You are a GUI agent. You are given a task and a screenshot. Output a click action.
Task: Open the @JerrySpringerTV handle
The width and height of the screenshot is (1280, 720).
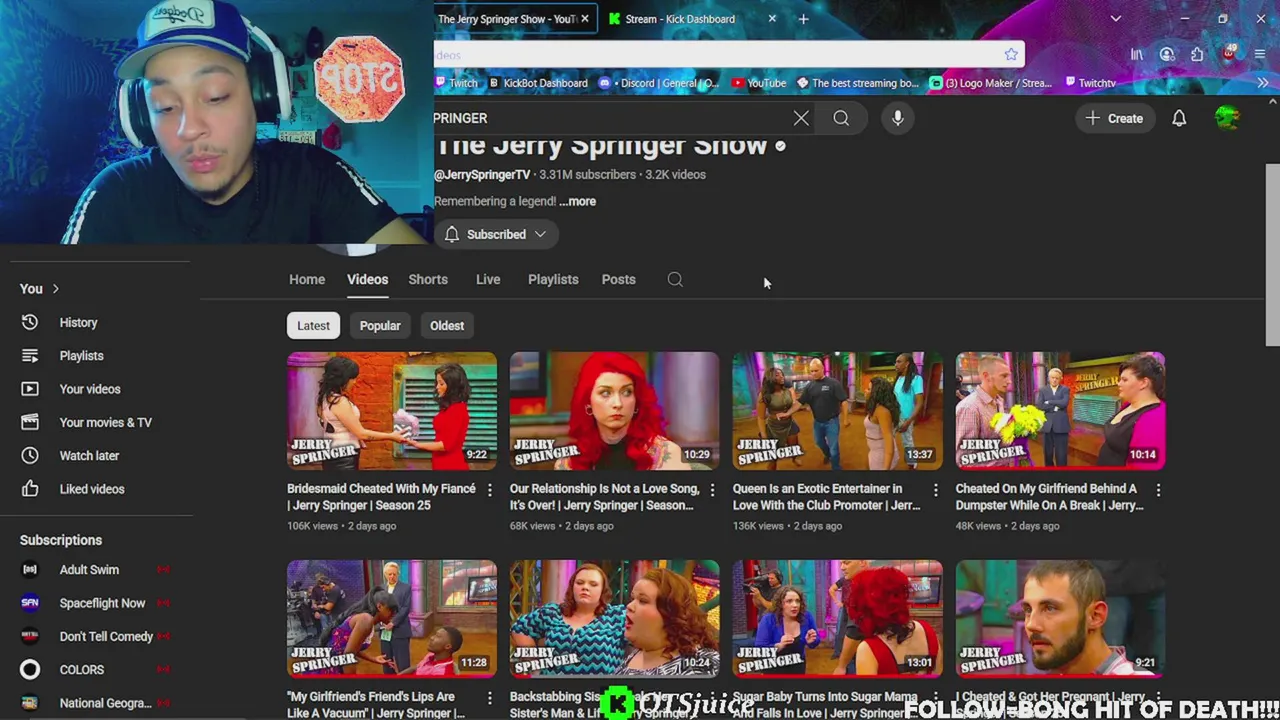tap(482, 174)
